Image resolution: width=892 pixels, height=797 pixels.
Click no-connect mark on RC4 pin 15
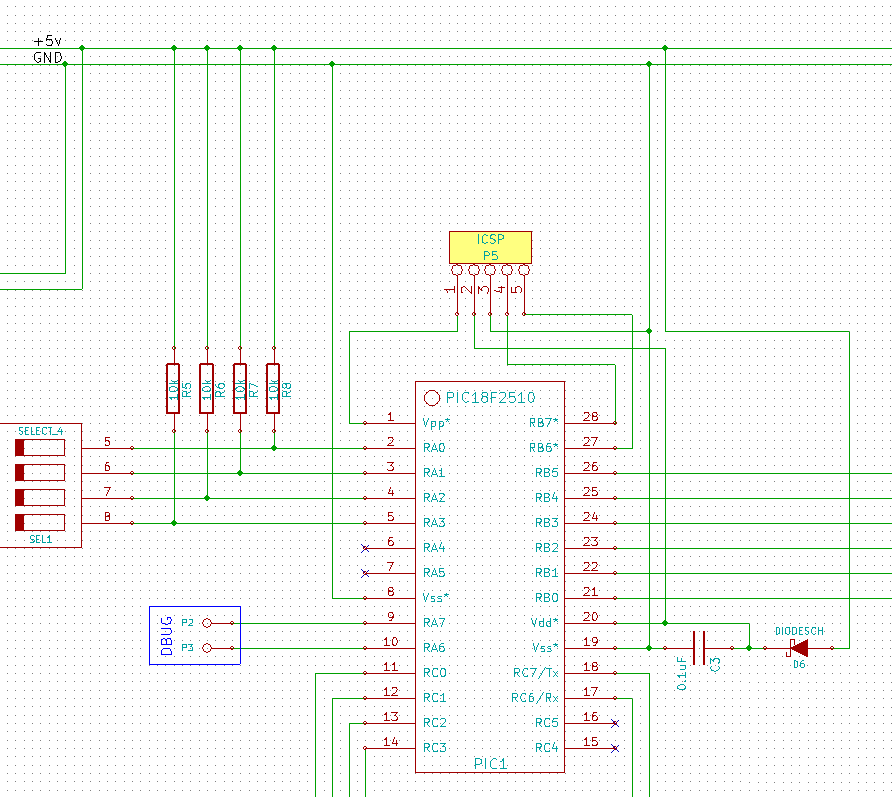pos(615,749)
